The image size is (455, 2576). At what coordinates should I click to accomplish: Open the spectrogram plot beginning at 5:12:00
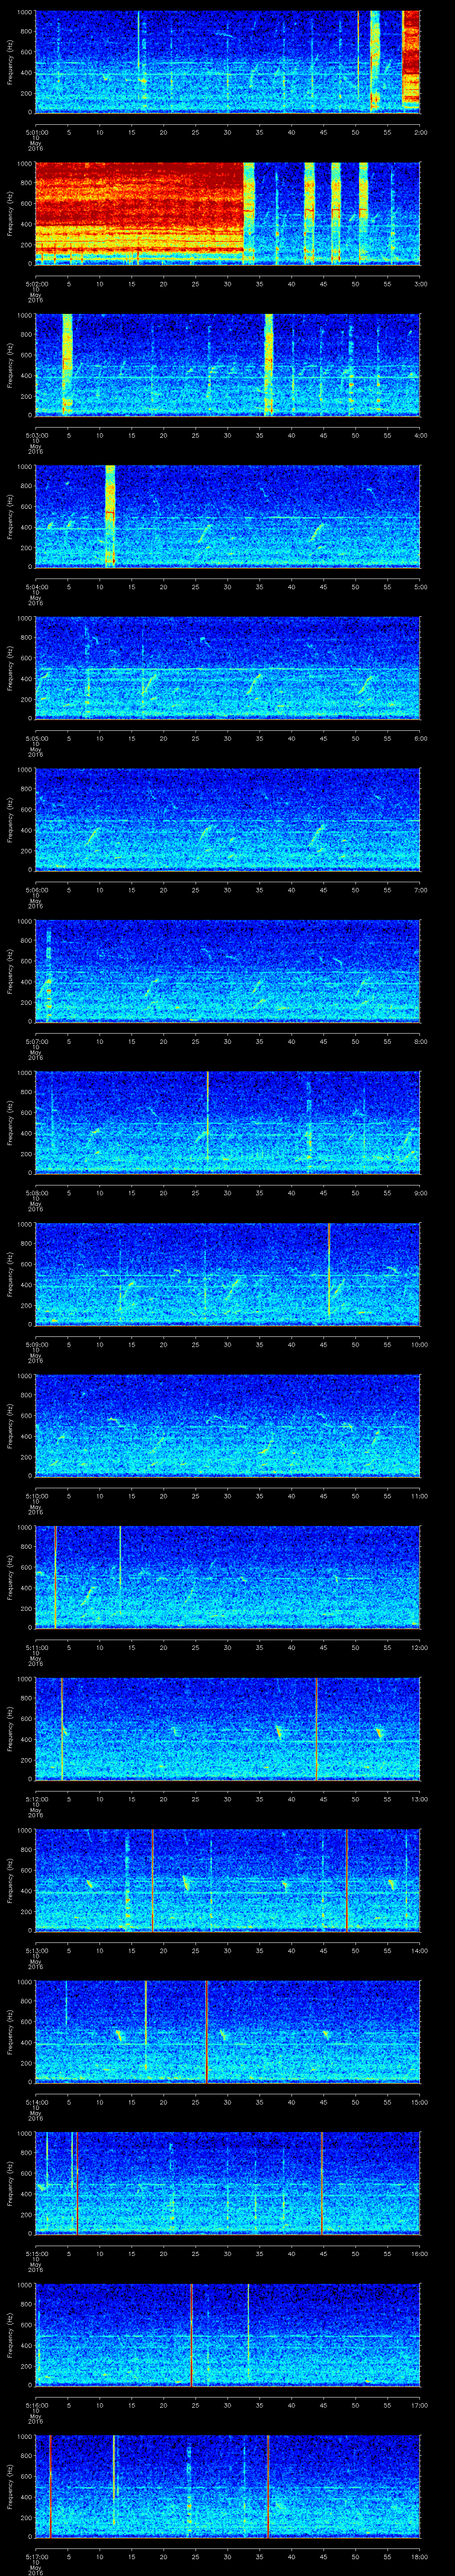point(228,1728)
